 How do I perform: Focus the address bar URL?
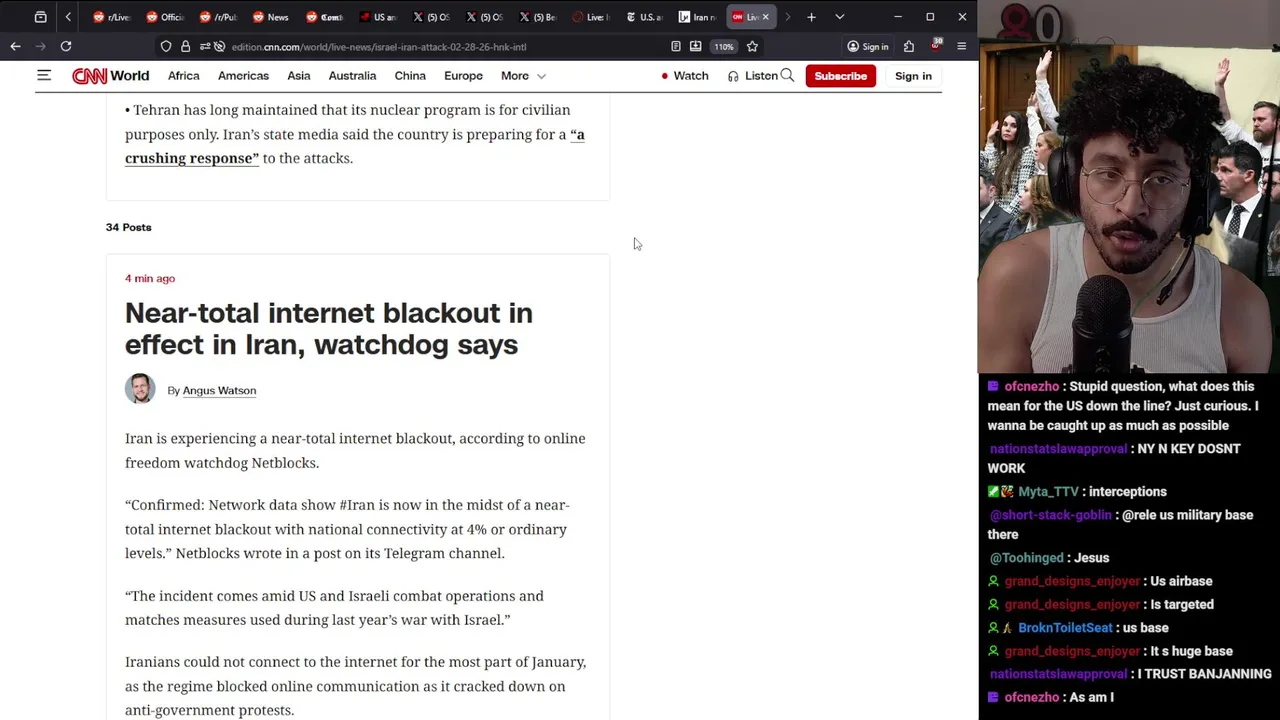[379, 47]
